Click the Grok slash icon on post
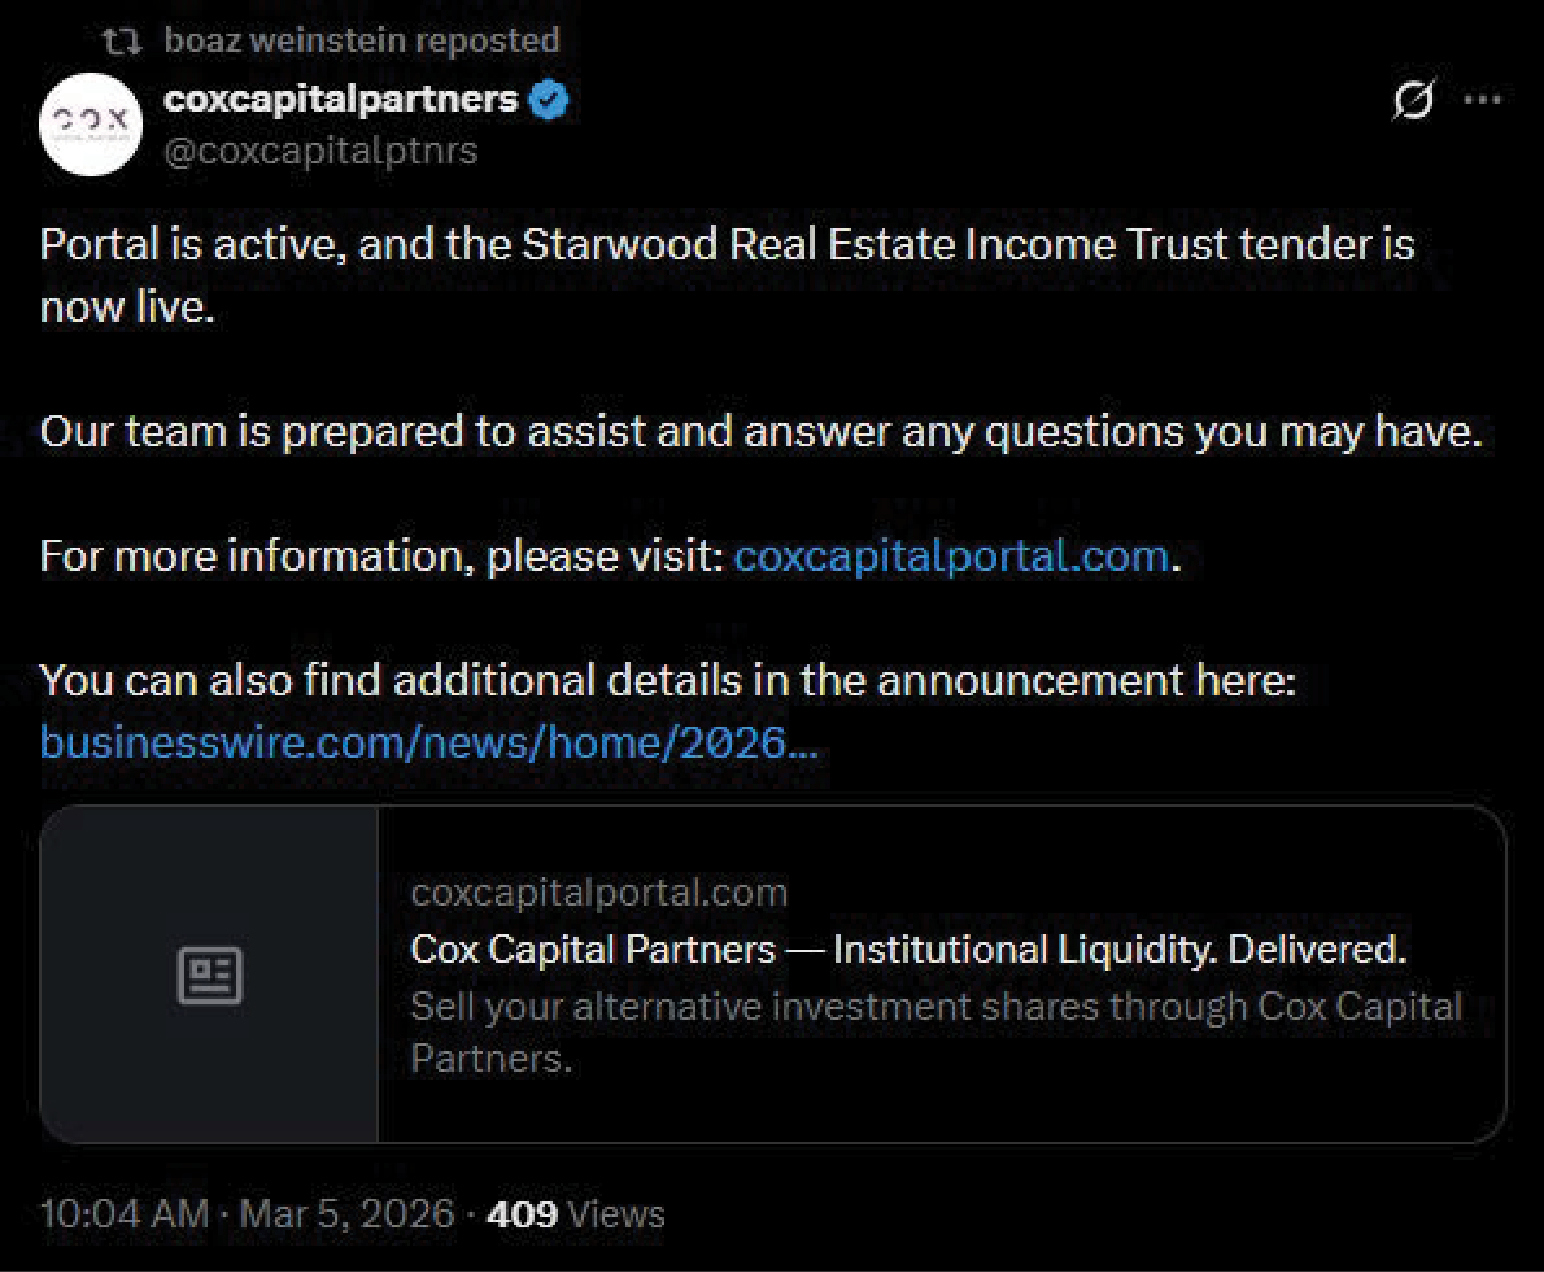 pos(1413,99)
